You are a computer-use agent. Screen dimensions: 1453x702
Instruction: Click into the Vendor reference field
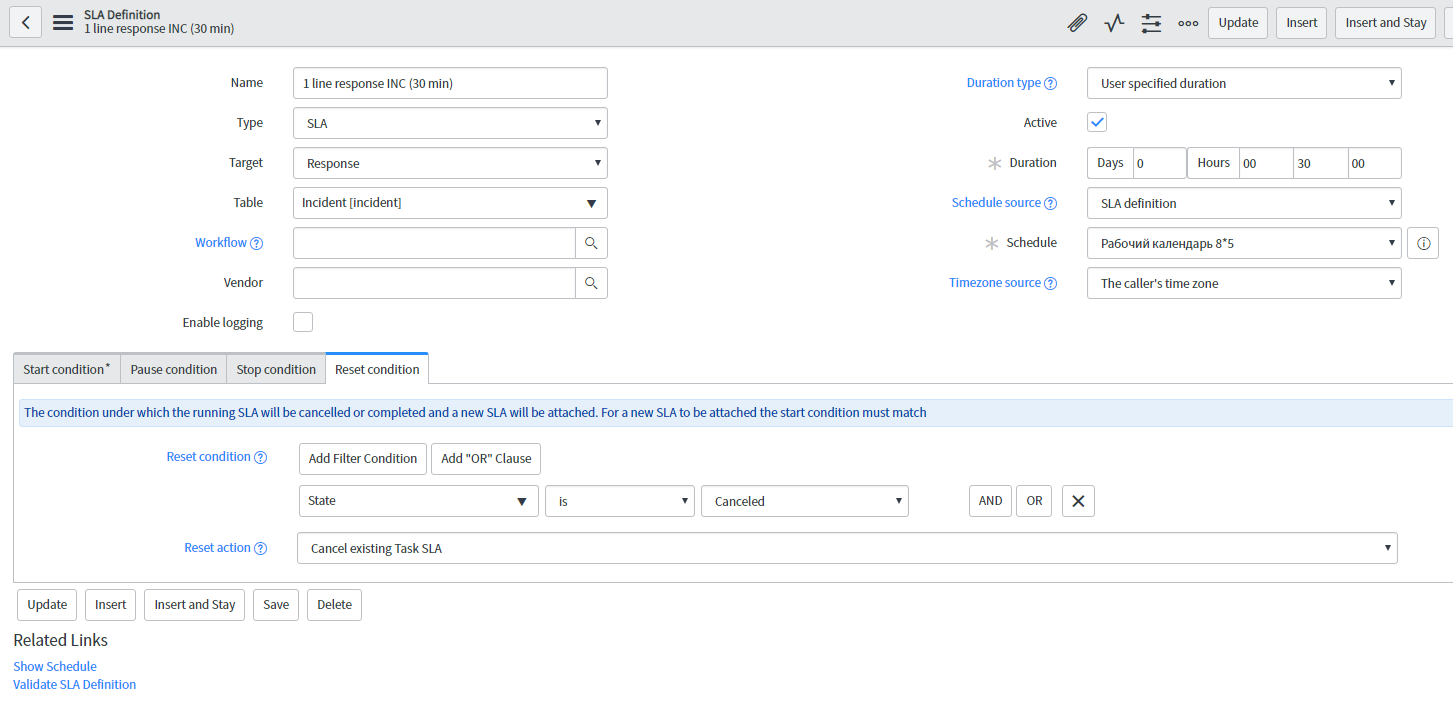click(x=434, y=283)
